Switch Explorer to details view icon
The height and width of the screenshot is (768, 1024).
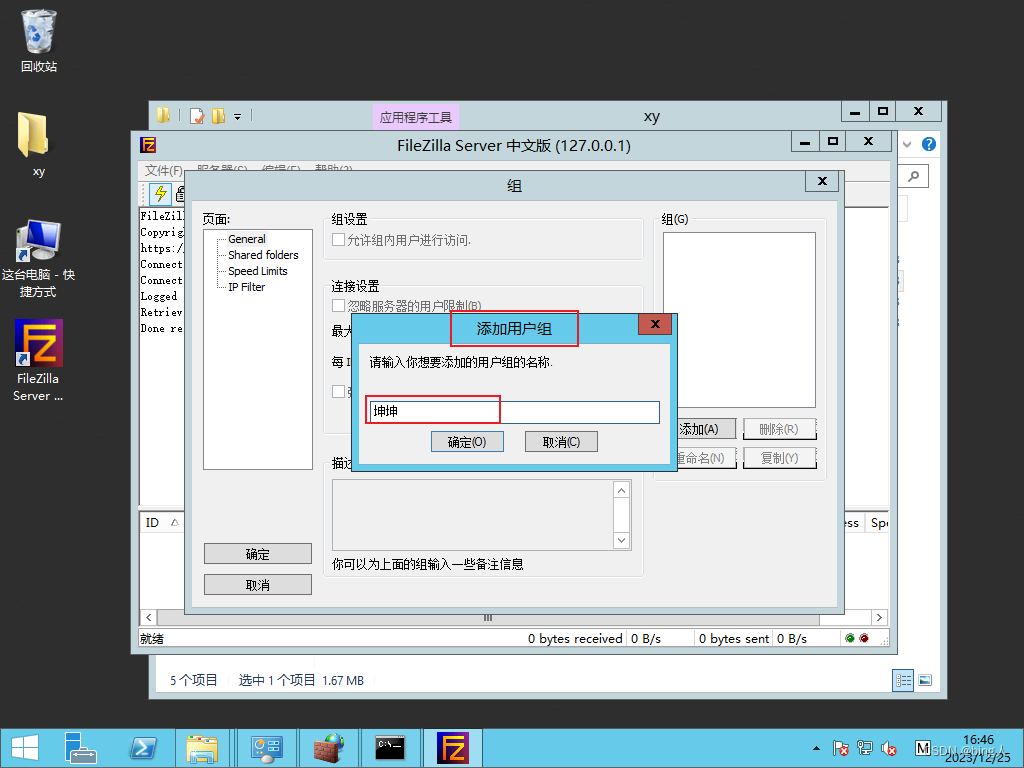903,680
